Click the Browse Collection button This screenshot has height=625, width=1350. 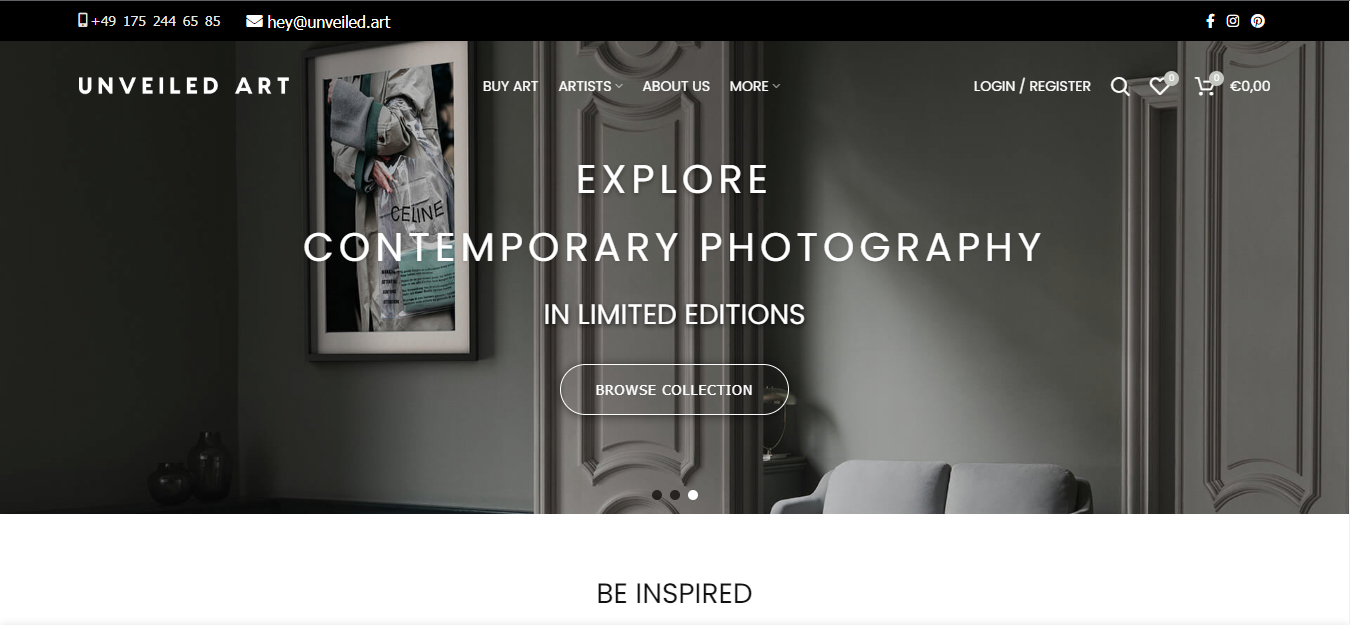tap(674, 390)
